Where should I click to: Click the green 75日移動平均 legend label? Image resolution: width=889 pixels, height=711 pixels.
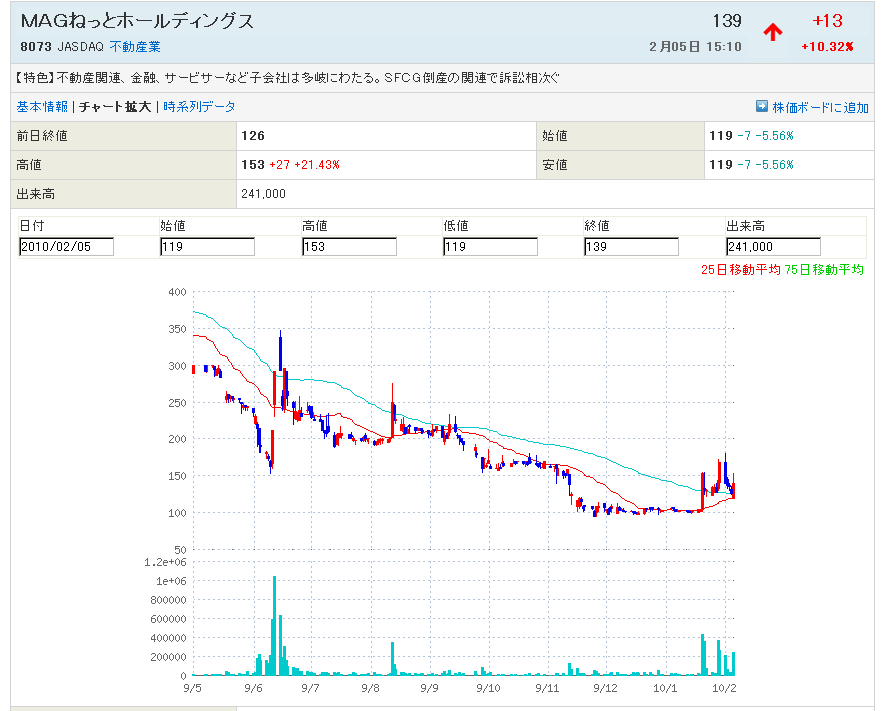coord(825,269)
